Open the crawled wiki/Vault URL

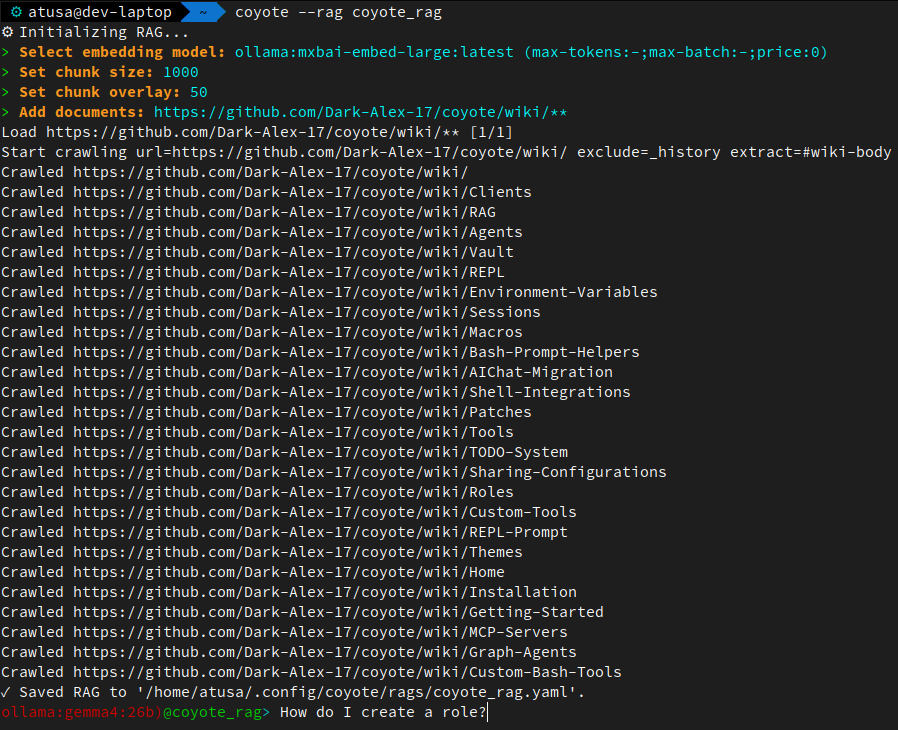293,252
